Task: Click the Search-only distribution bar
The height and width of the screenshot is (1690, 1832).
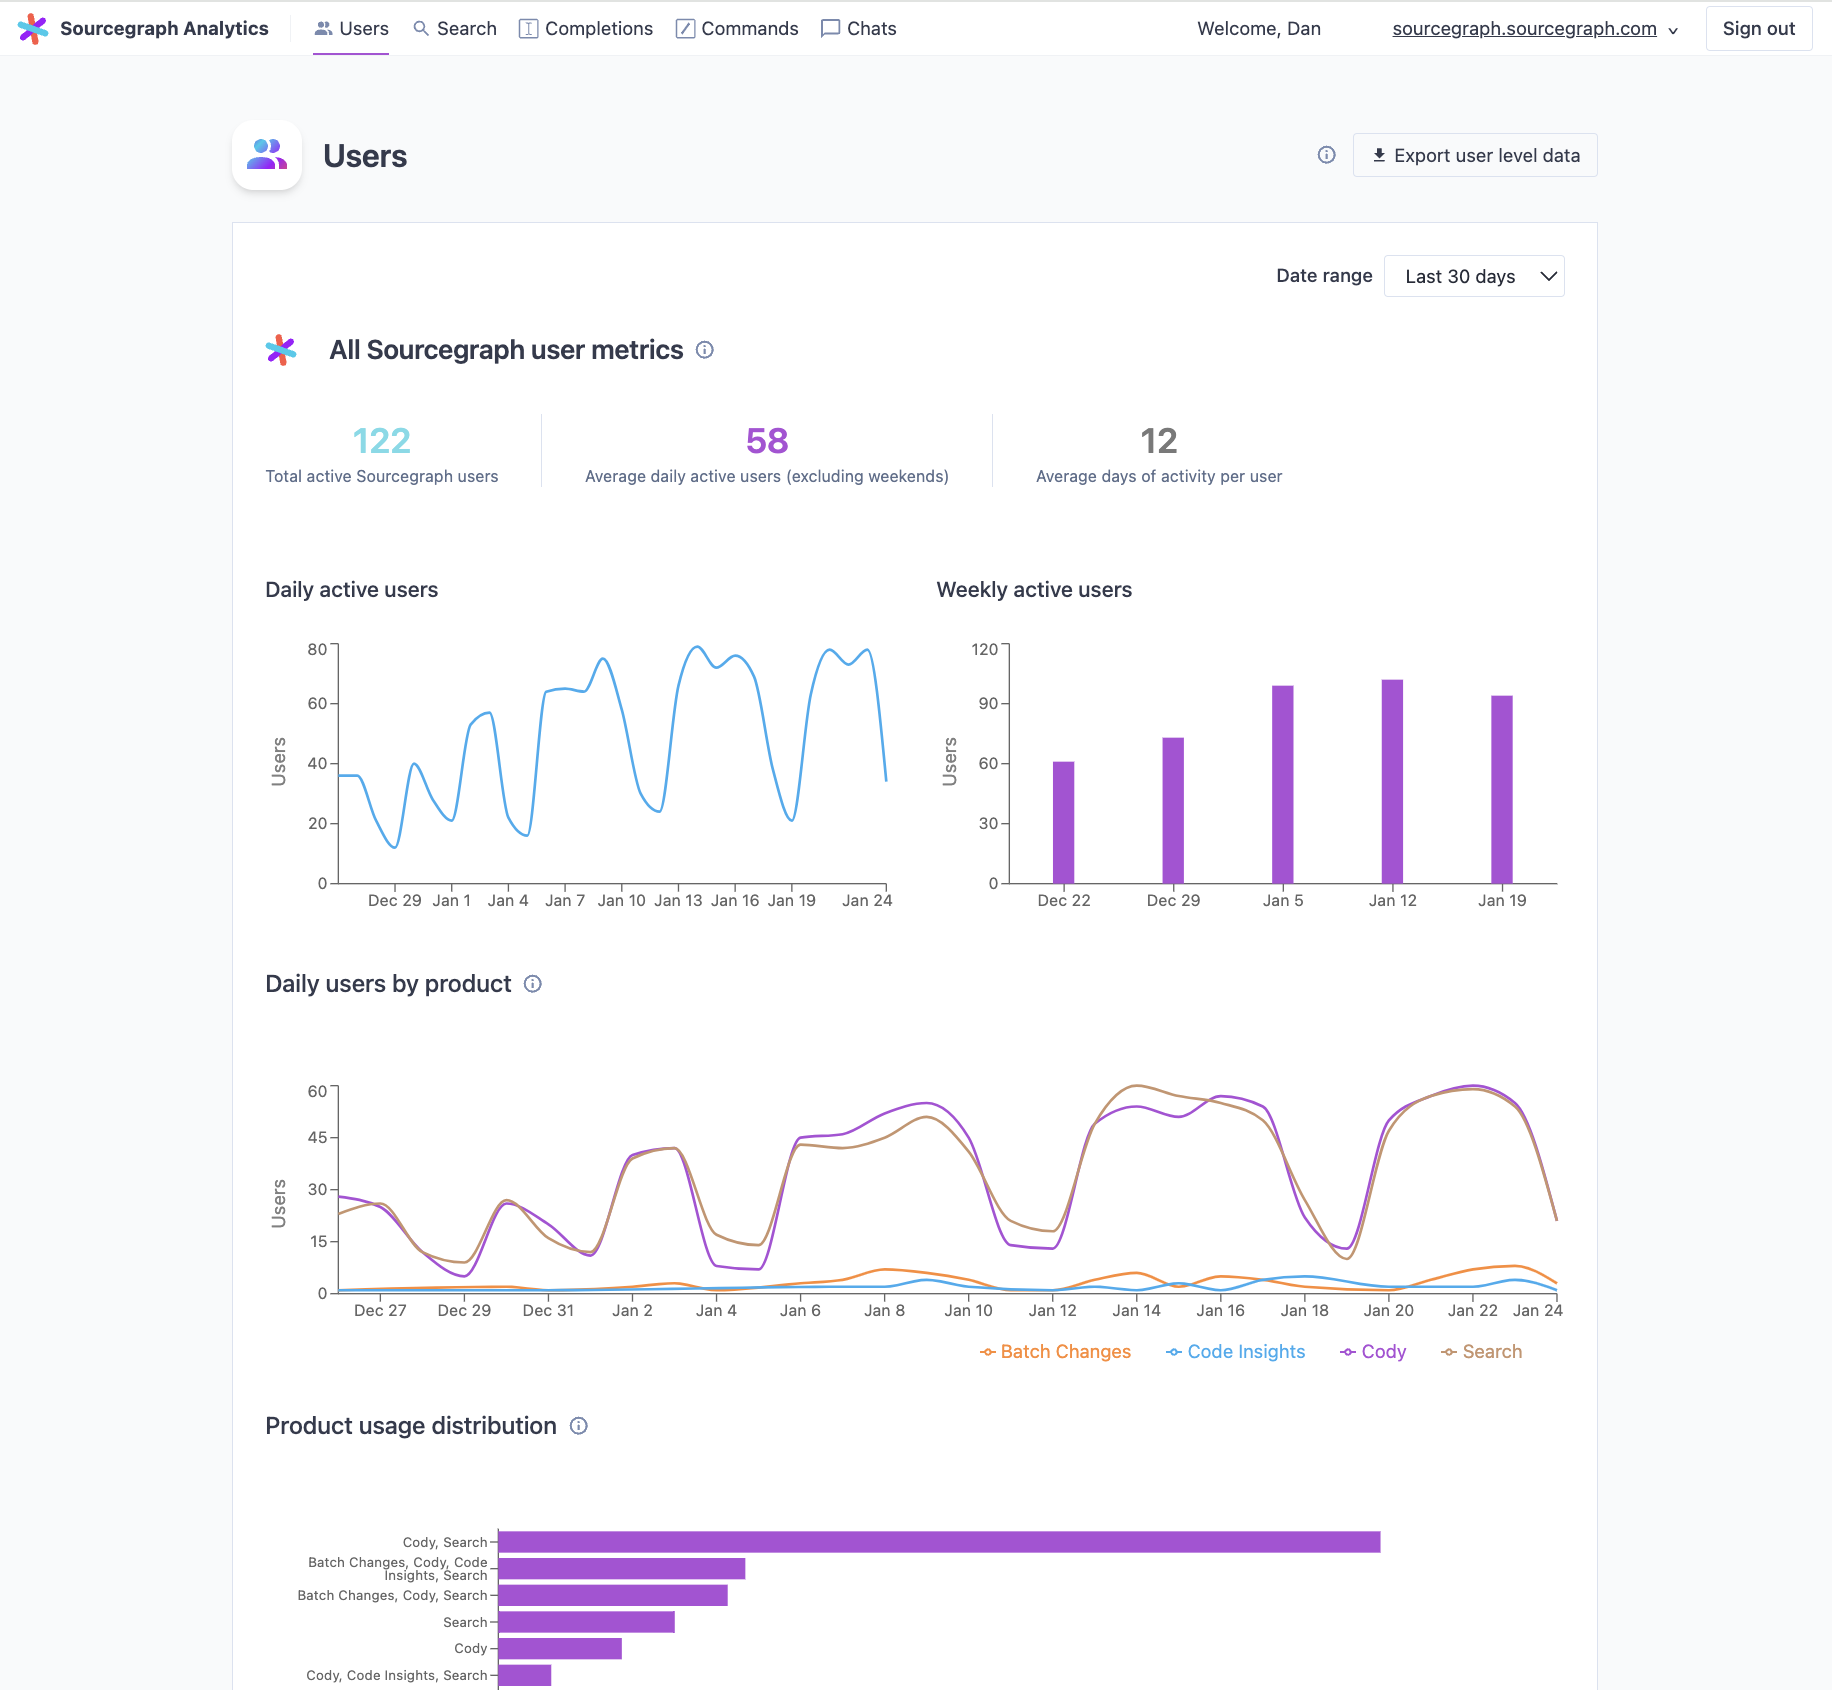Action: pos(586,1622)
